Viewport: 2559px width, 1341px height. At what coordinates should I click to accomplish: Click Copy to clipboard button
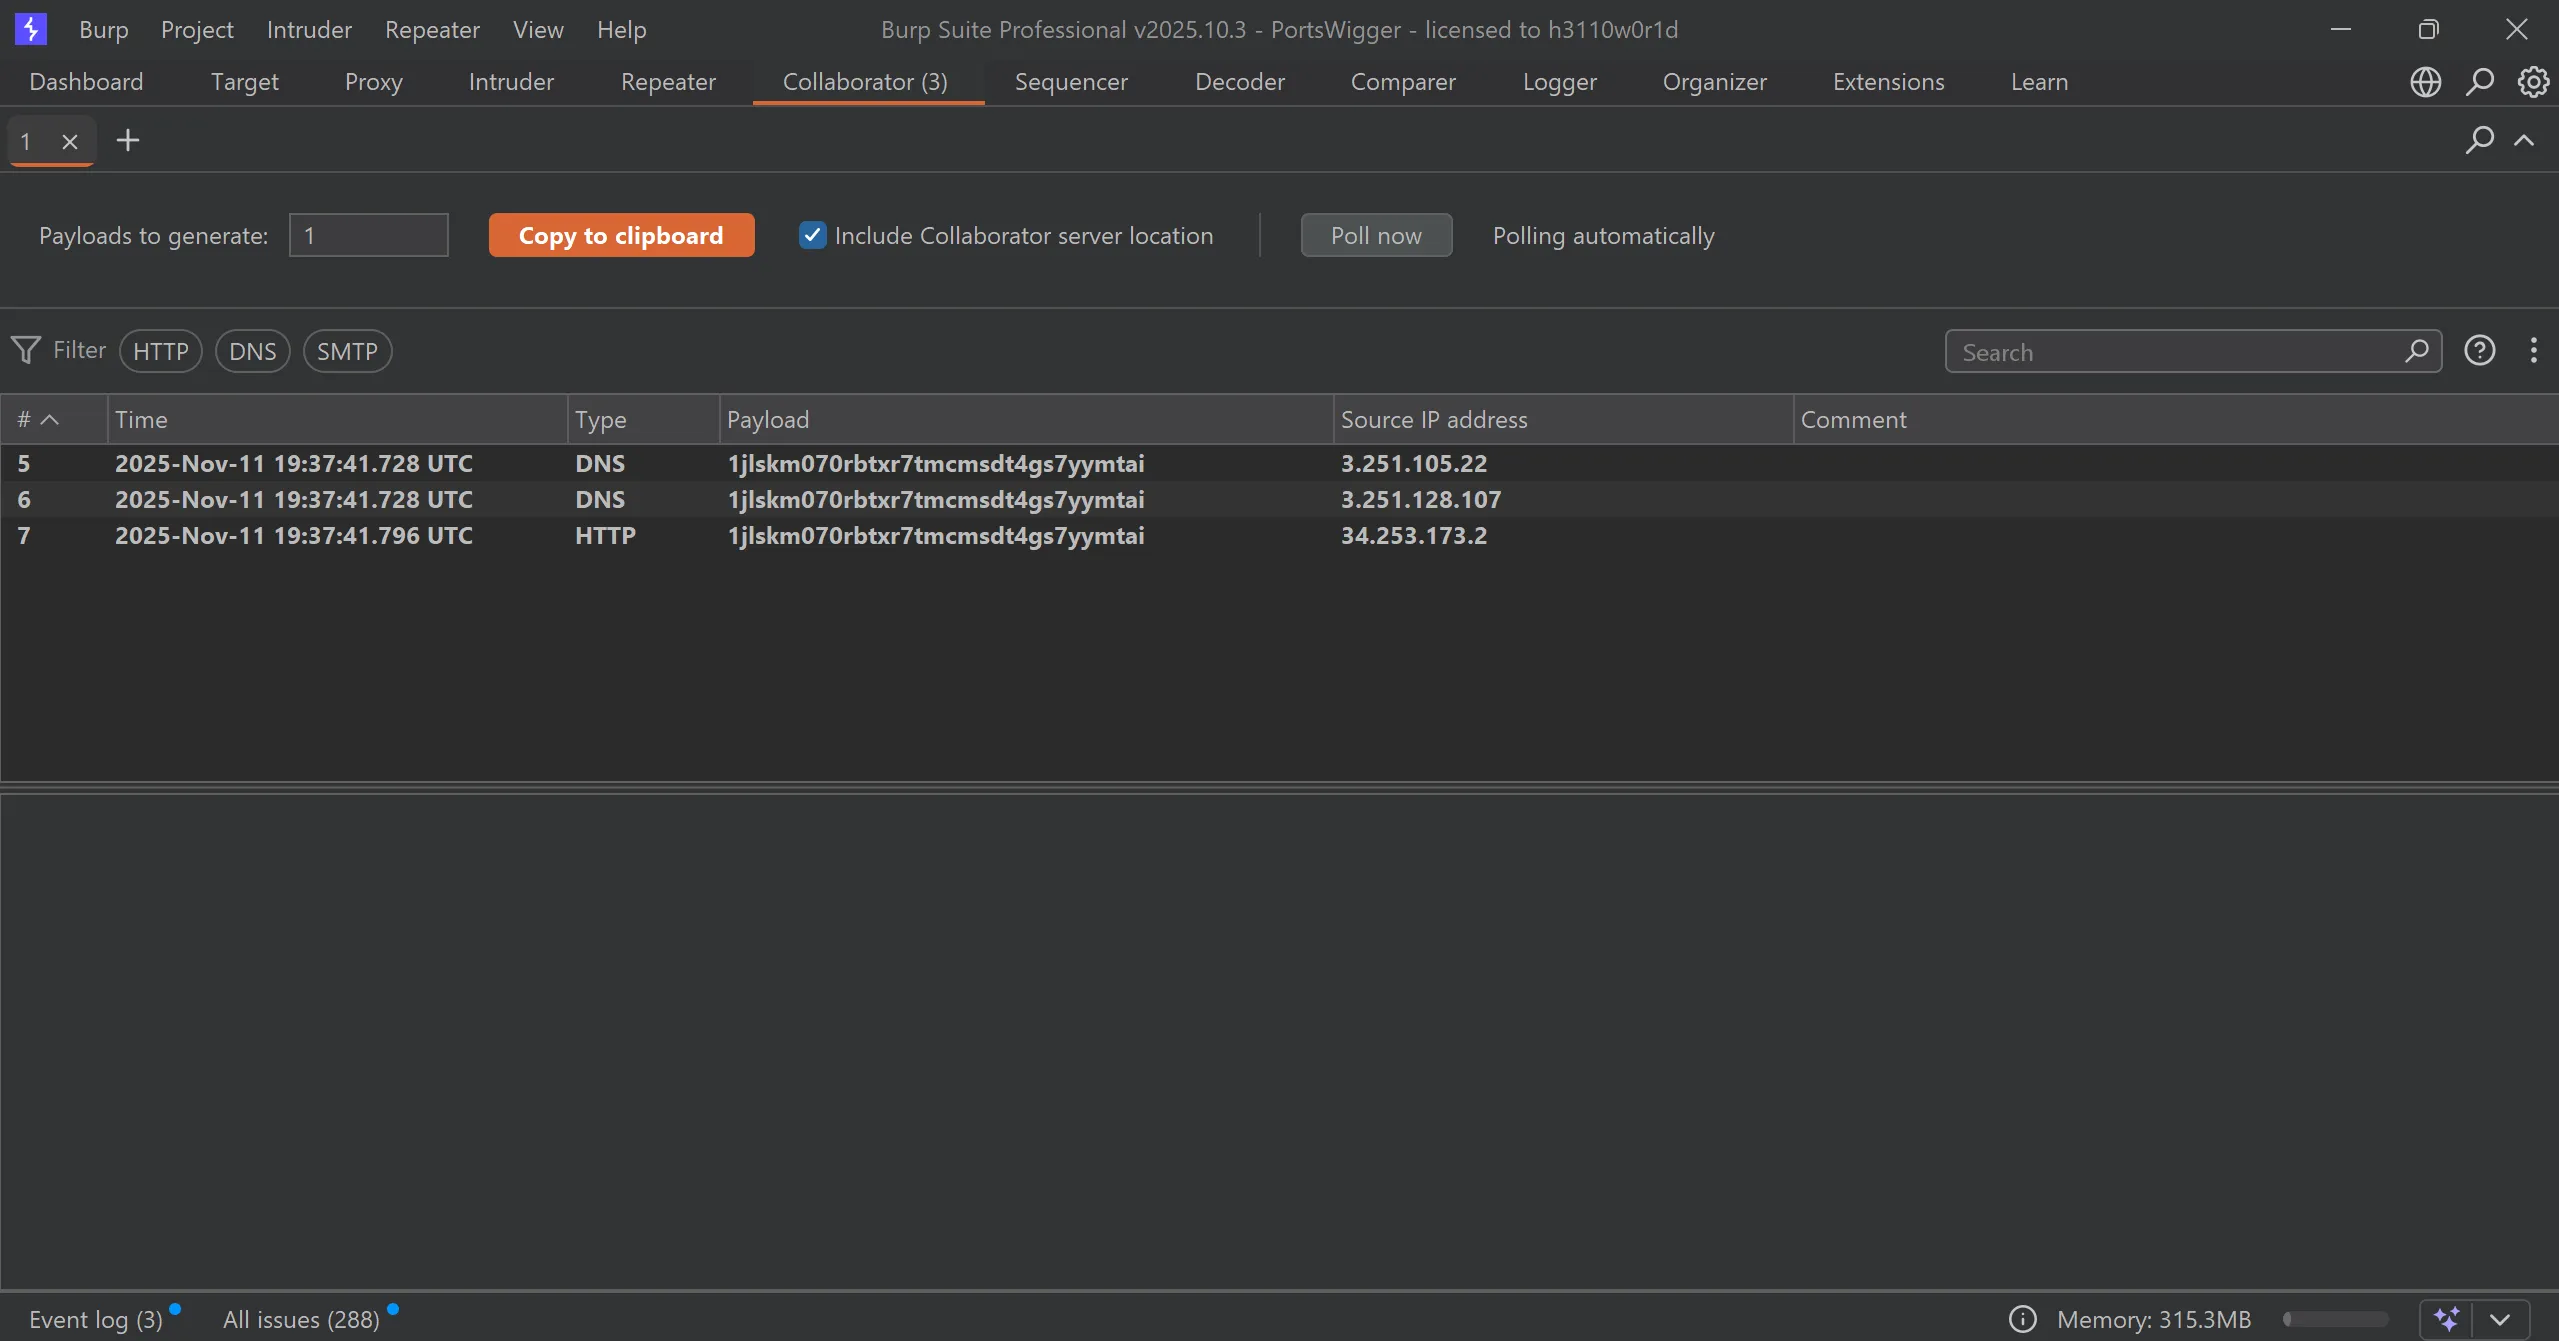tap(621, 236)
